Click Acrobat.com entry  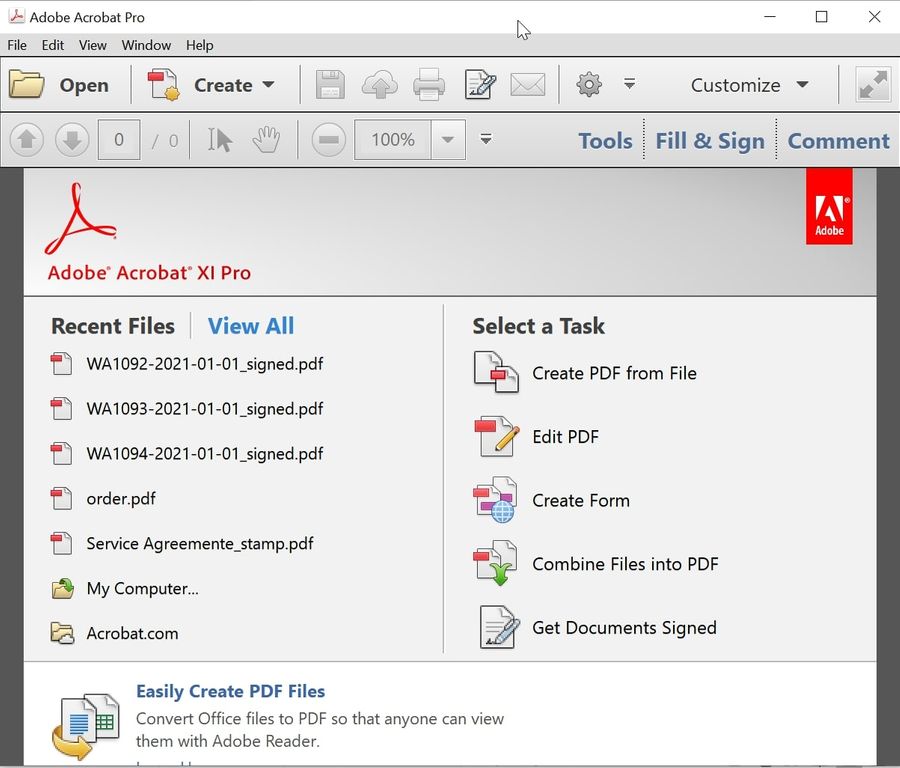point(132,633)
